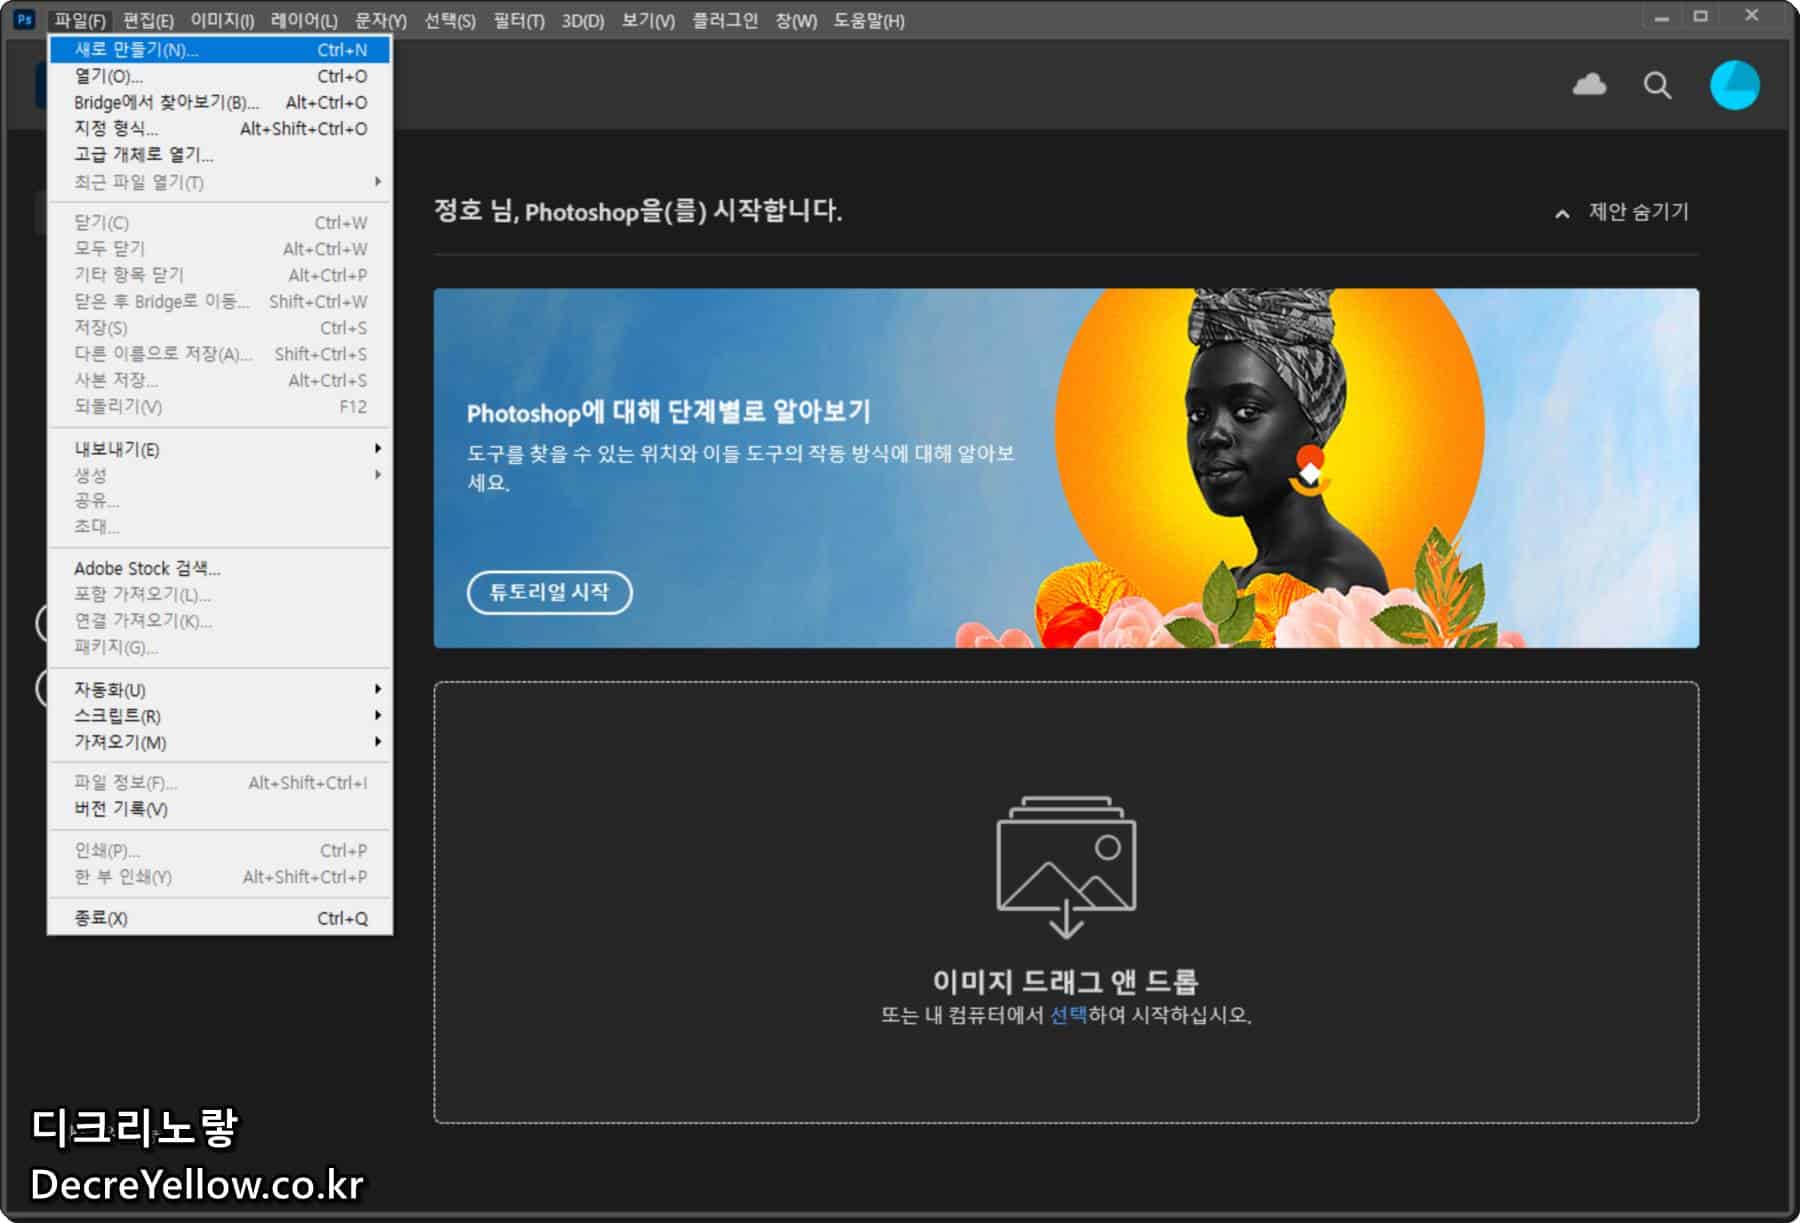Open the cloud documents icon

tap(1589, 85)
